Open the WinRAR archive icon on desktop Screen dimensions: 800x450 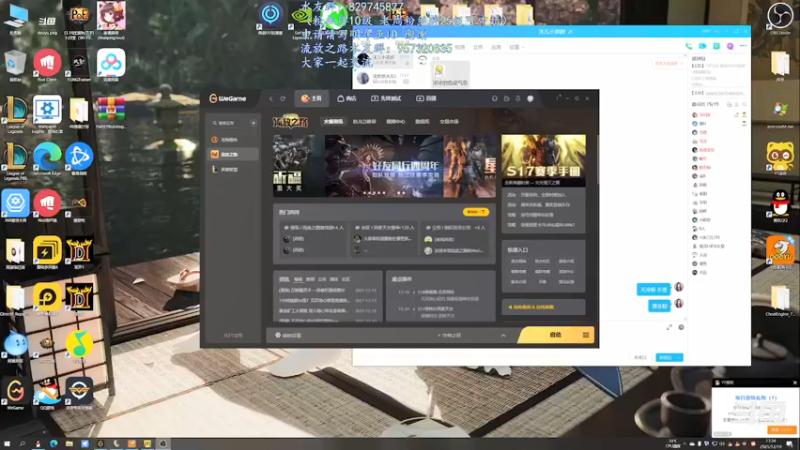point(111,112)
